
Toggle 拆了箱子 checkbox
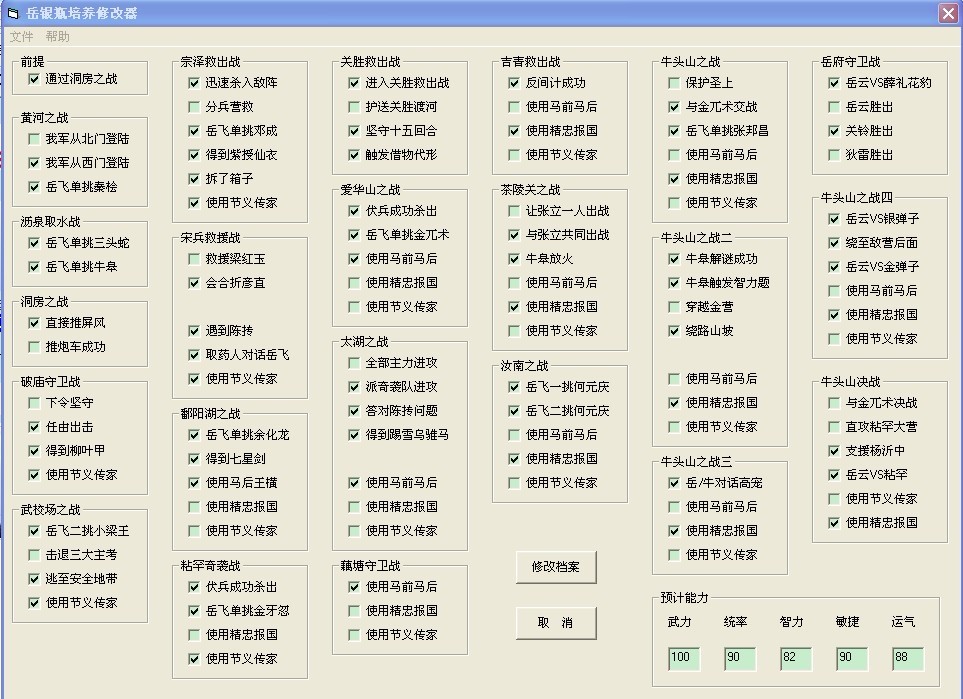pos(194,179)
